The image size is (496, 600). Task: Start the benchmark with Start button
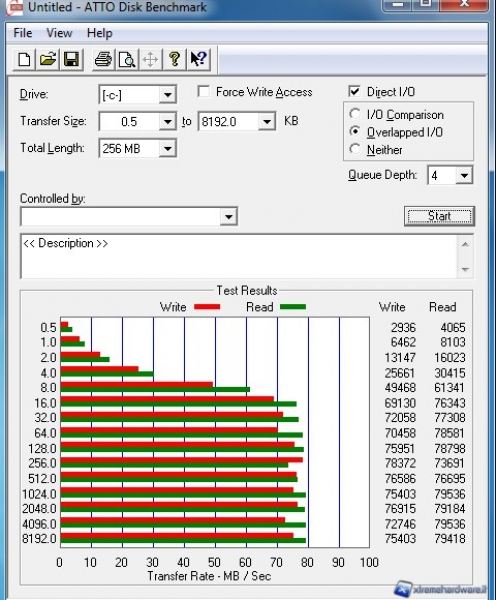(439, 216)
